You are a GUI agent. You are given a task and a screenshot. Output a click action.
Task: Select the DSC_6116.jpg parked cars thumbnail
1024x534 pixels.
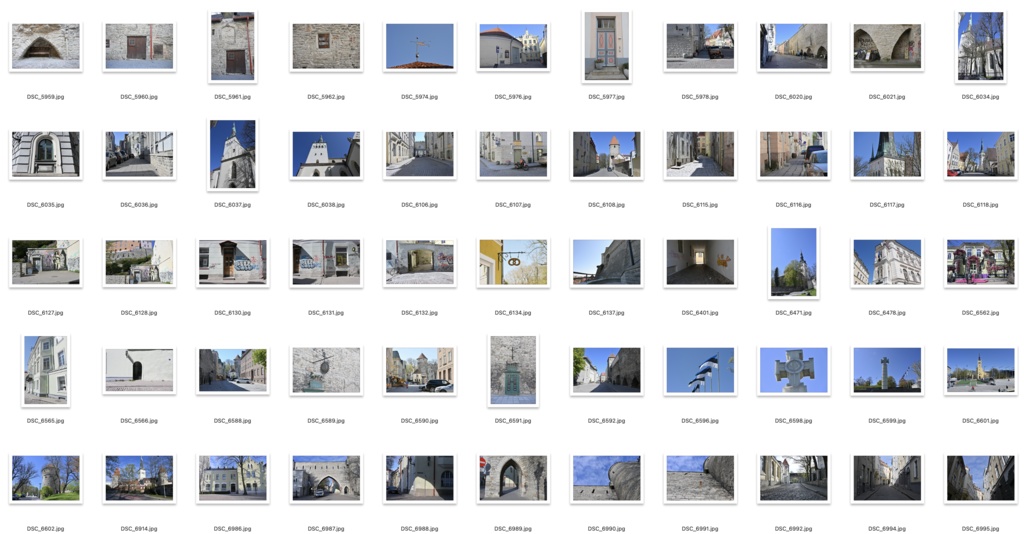pos(793,155)
